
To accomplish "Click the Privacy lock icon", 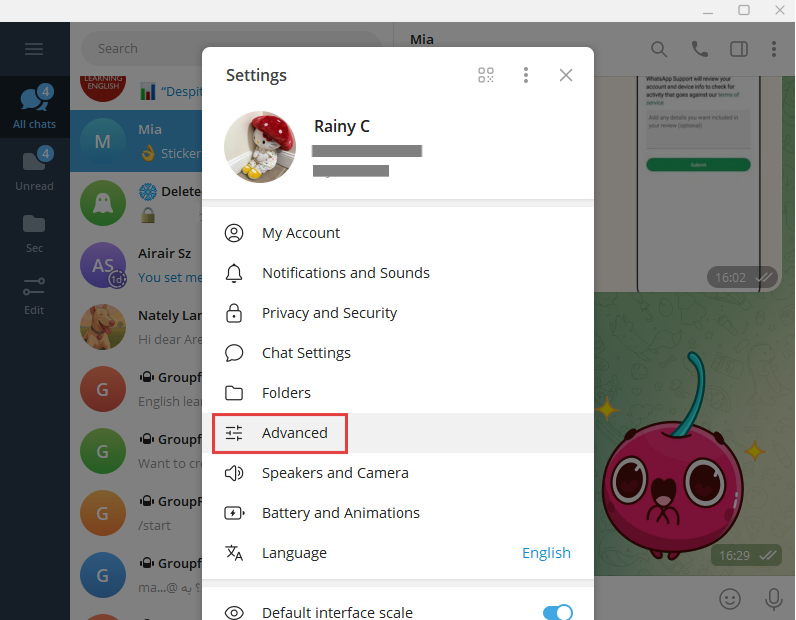I will point(234,313).
